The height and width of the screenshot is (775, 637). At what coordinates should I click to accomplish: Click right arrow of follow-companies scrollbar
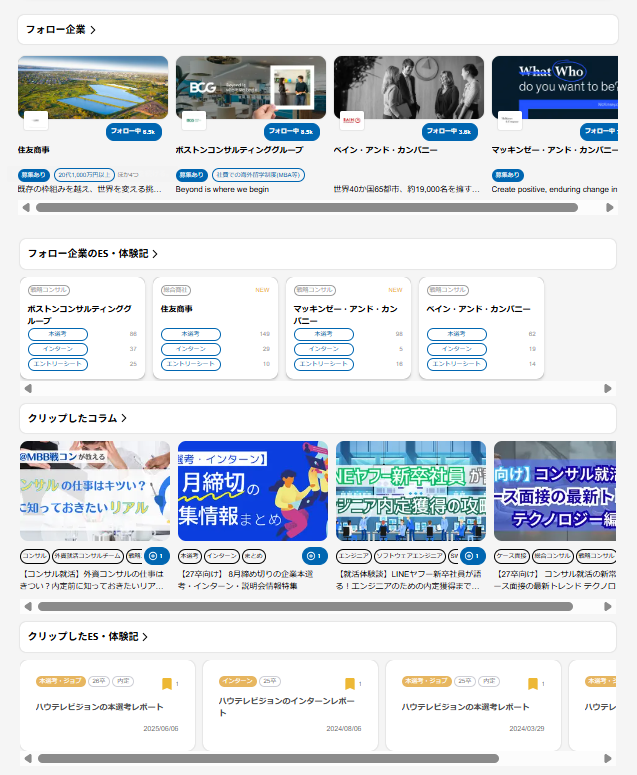[610, 208]
